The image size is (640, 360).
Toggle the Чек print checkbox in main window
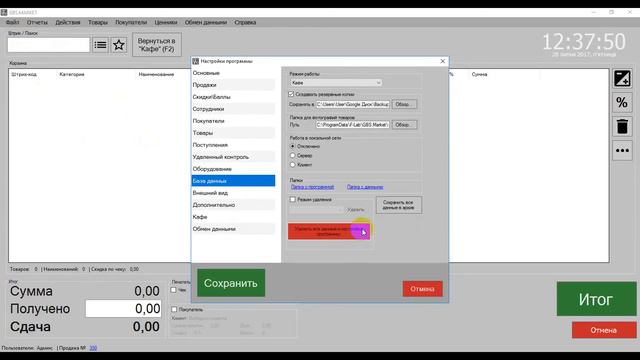174,290
